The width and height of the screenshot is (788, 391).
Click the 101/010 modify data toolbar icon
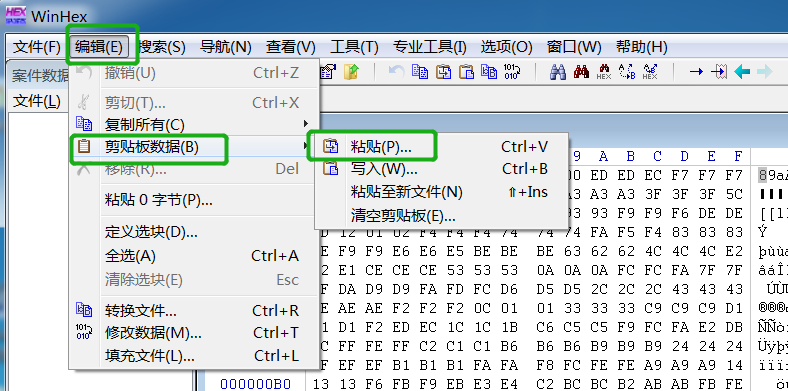[x=512, y=72]
